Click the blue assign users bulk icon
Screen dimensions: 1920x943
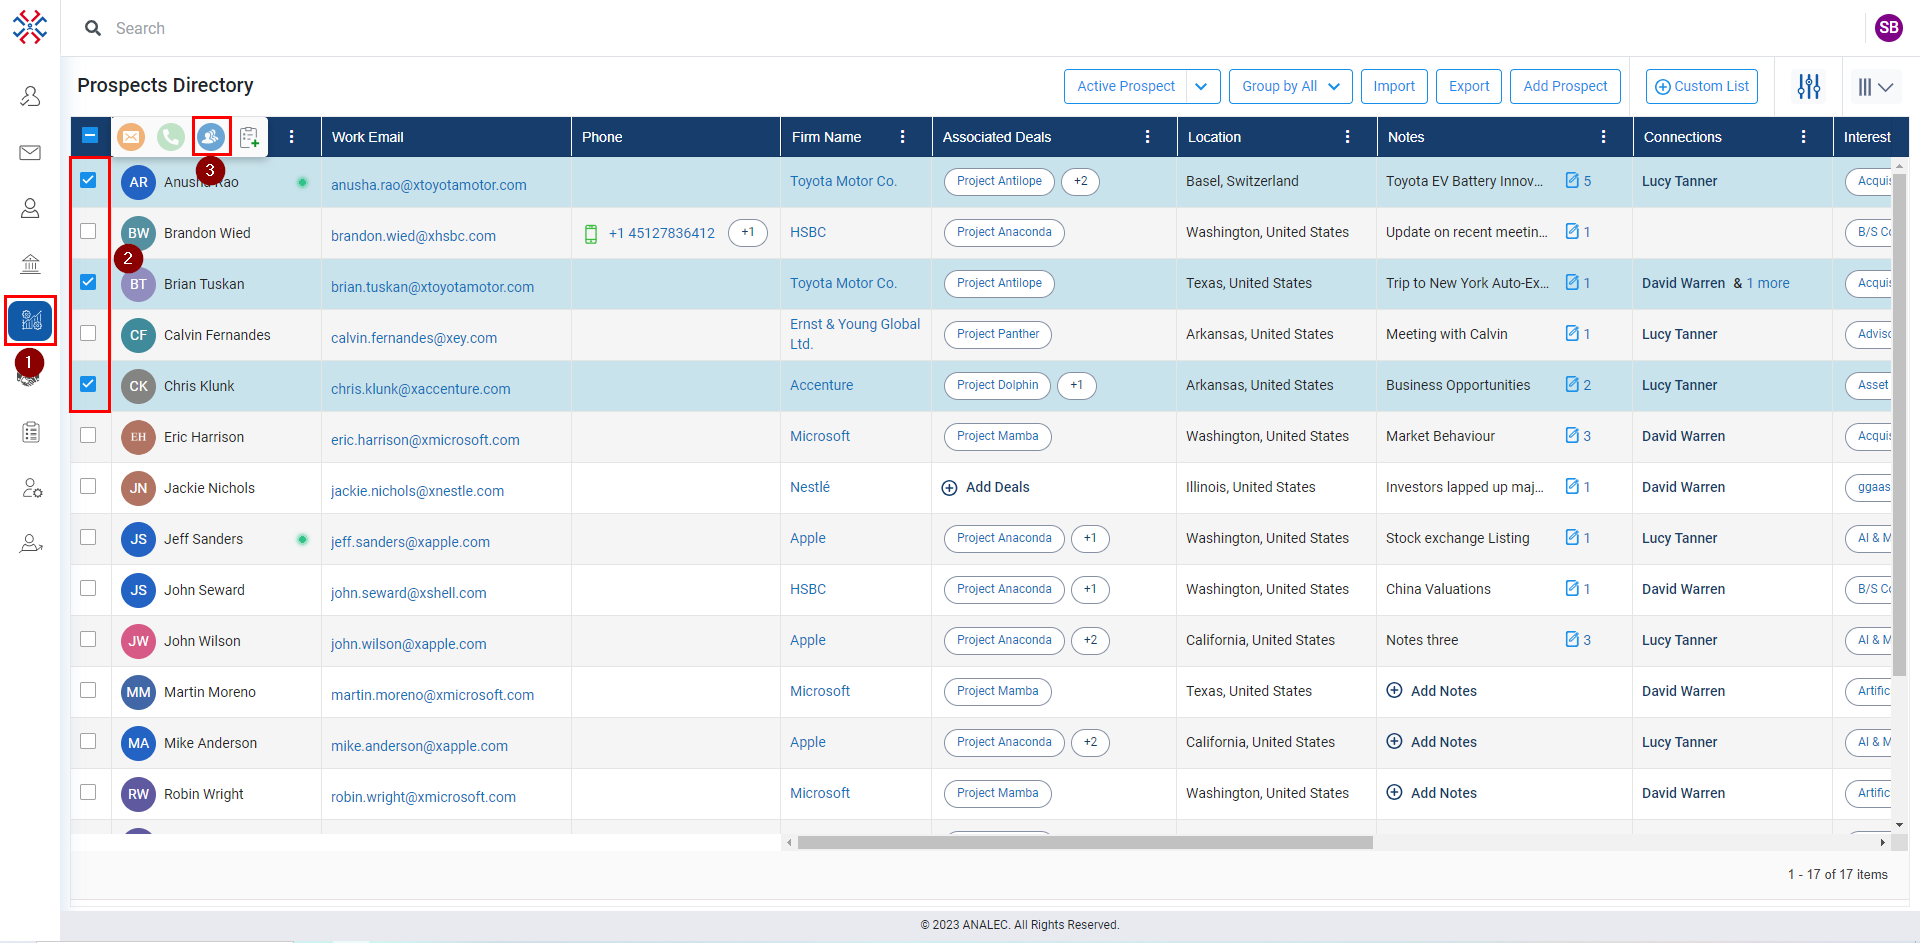211,136
